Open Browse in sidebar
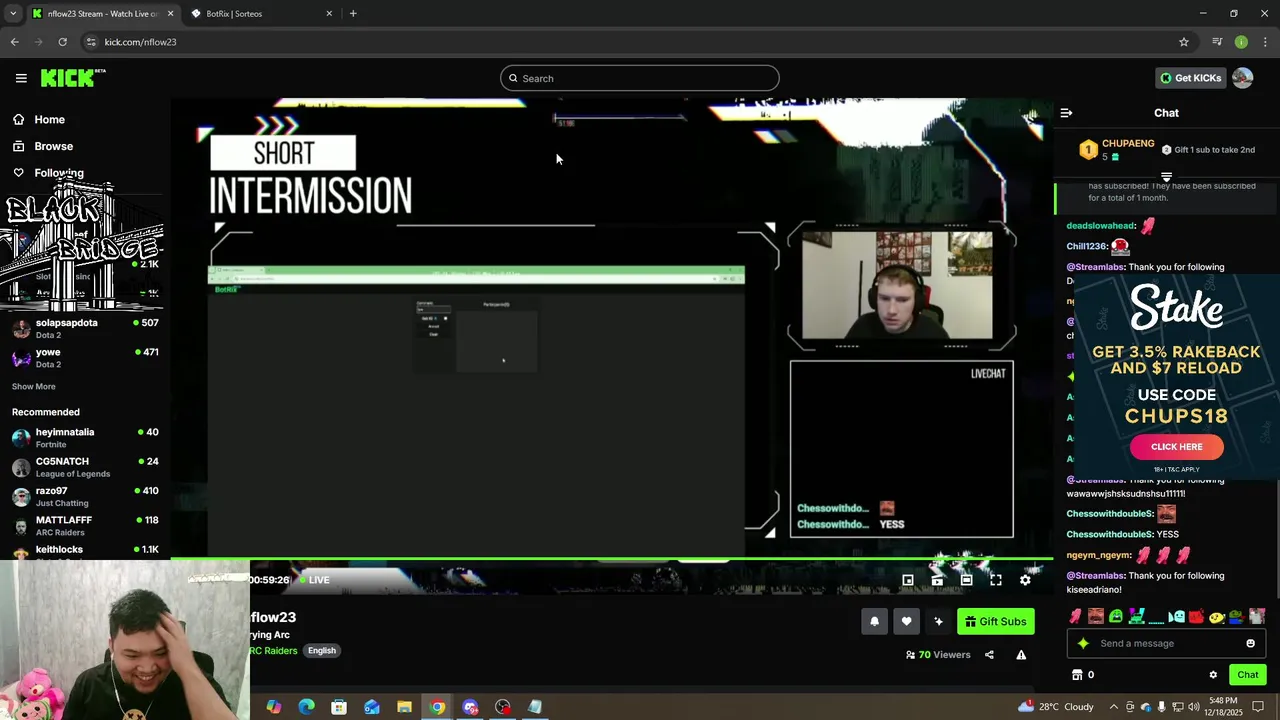 pos(53,146)
